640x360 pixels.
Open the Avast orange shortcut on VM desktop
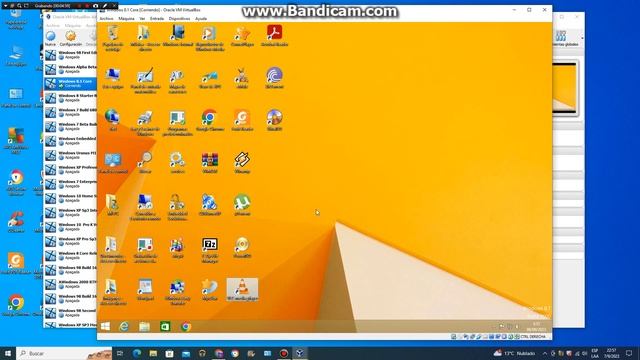pyautogui.click(x=242, y=120)
